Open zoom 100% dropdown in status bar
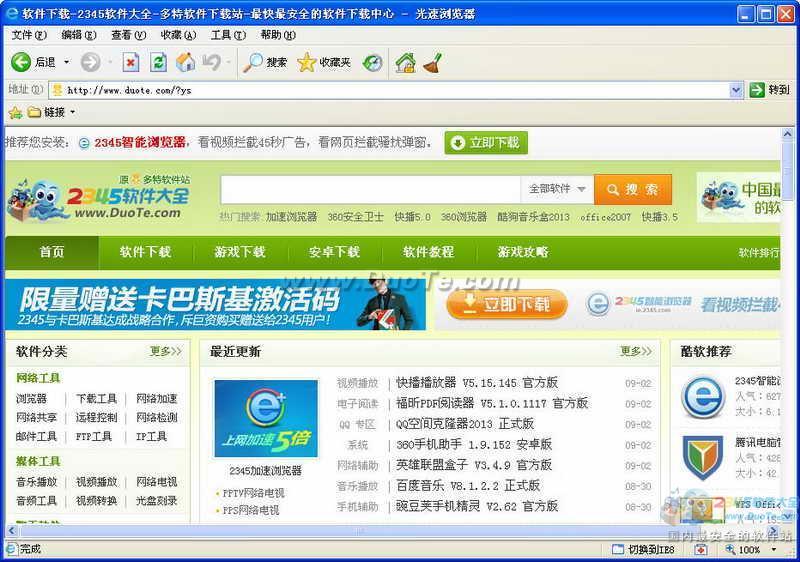The width and height of the screenshot is (800, 562). [773, 549]
